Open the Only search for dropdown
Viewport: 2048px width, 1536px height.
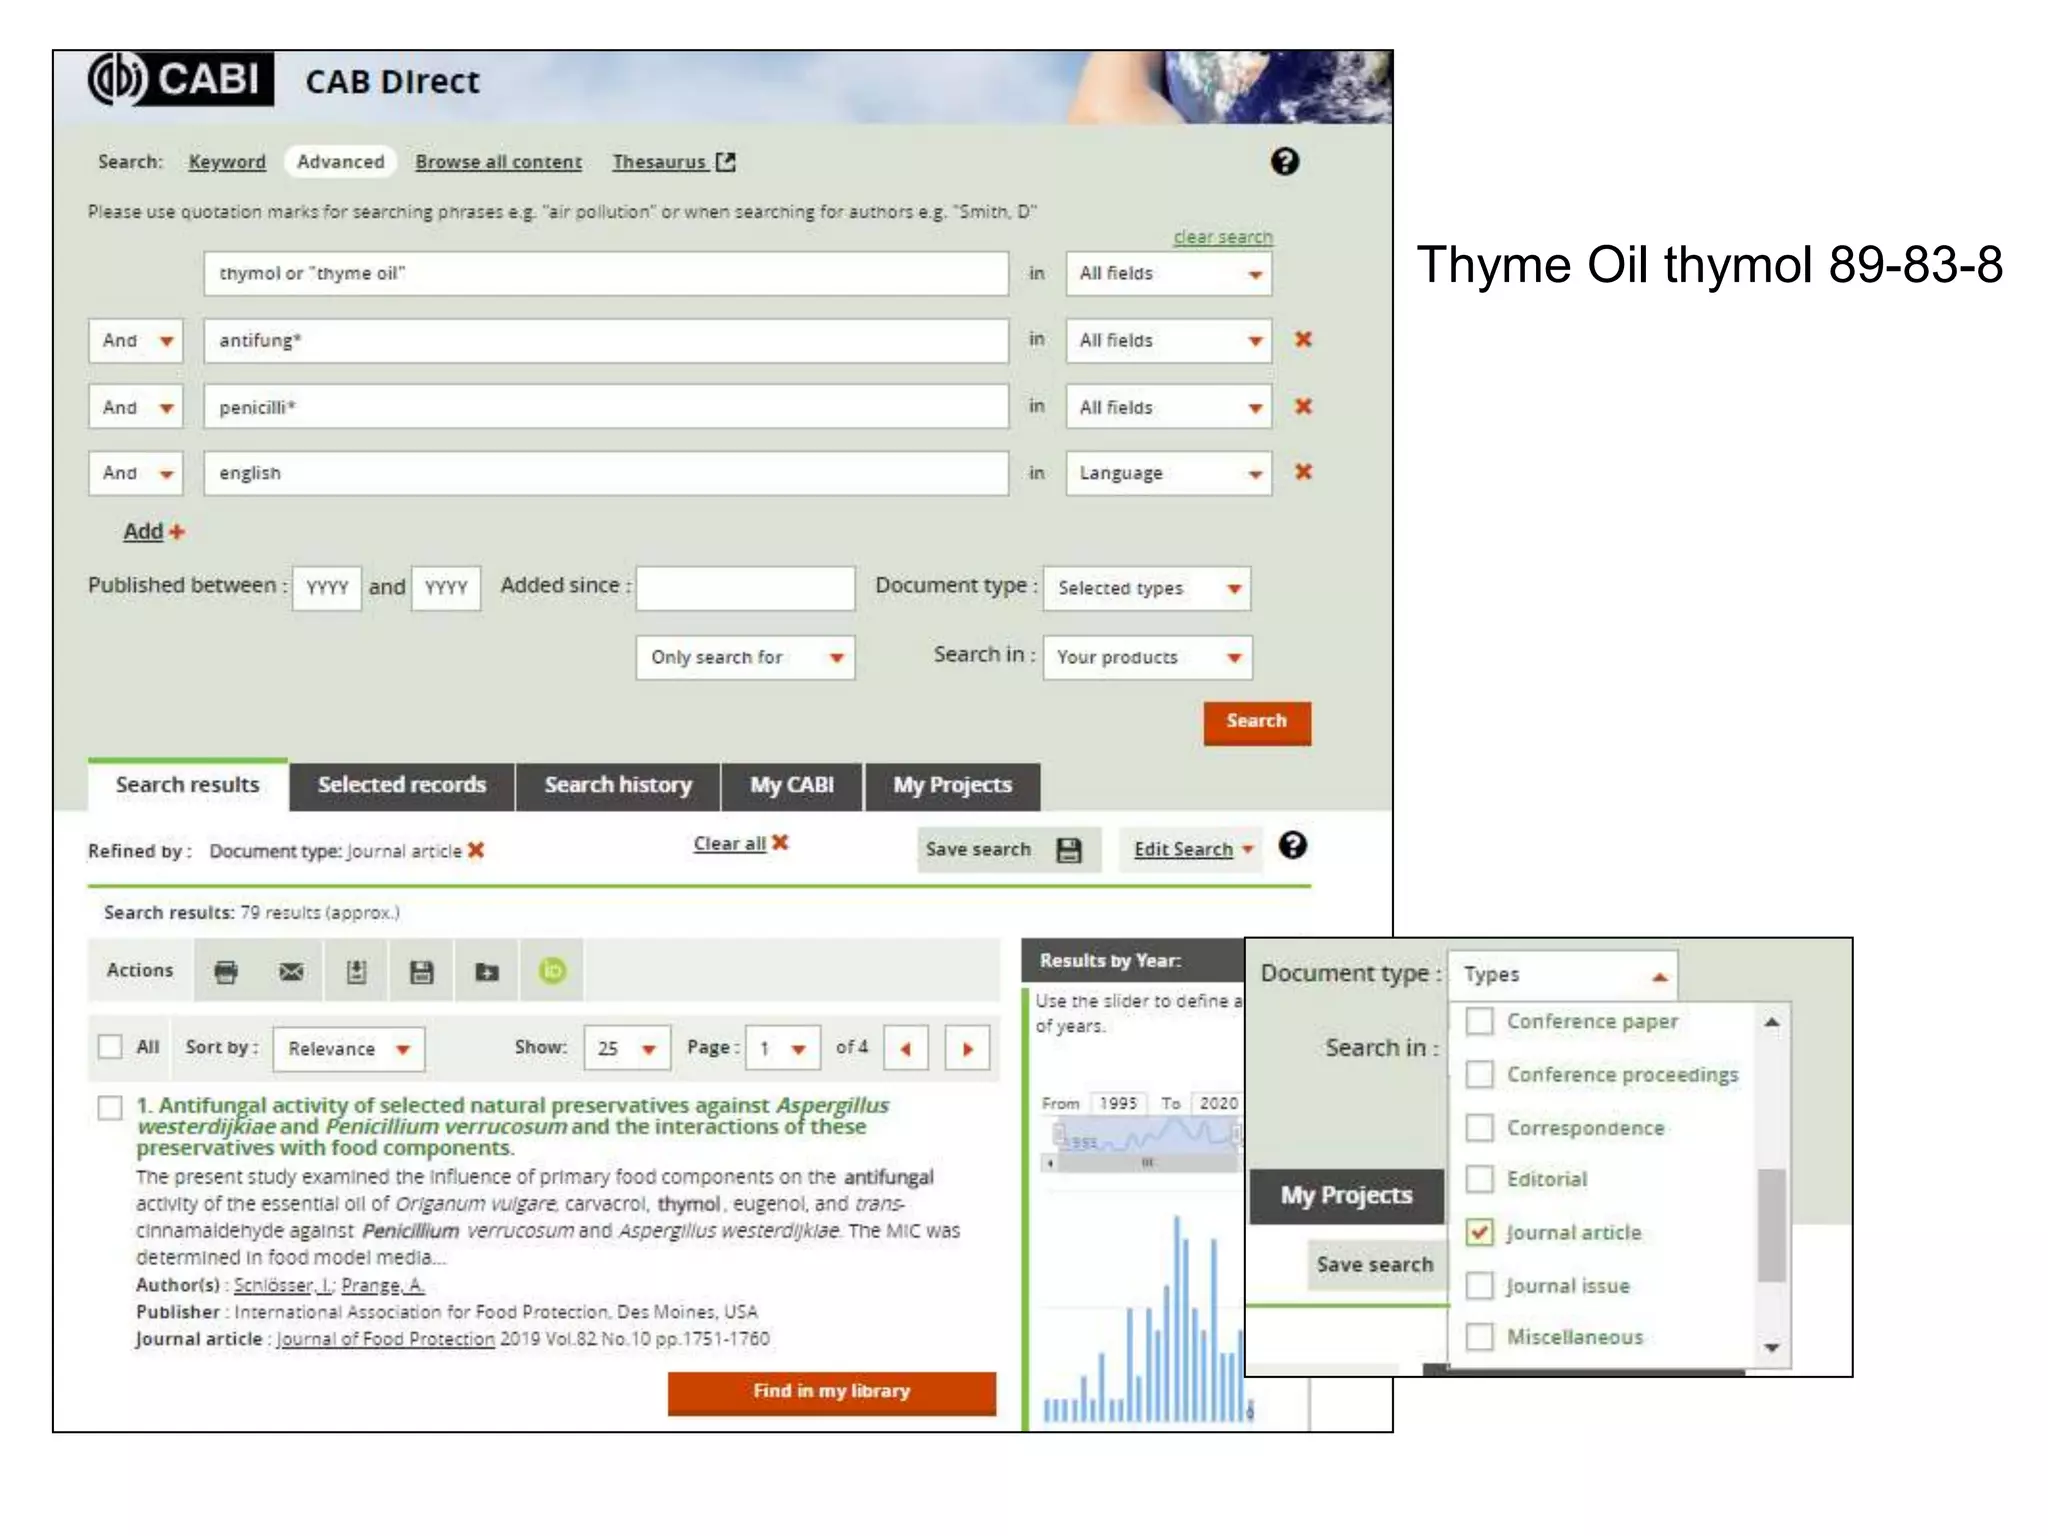pos(745,657)
